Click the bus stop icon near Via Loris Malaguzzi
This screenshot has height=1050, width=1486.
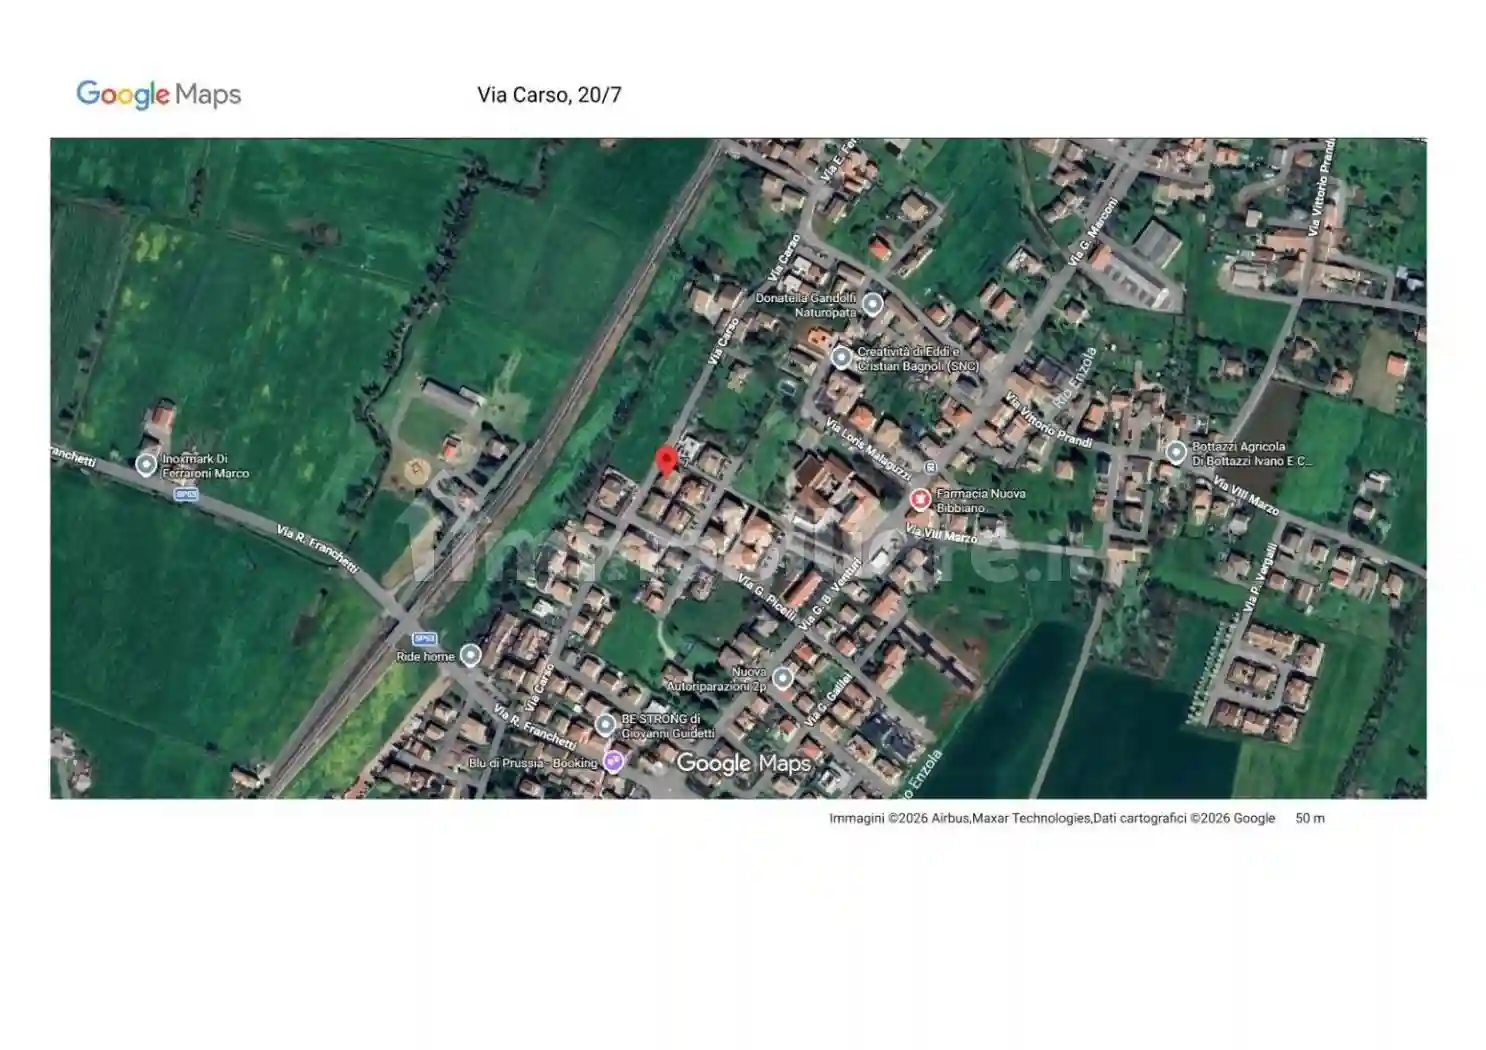[930, 465]
